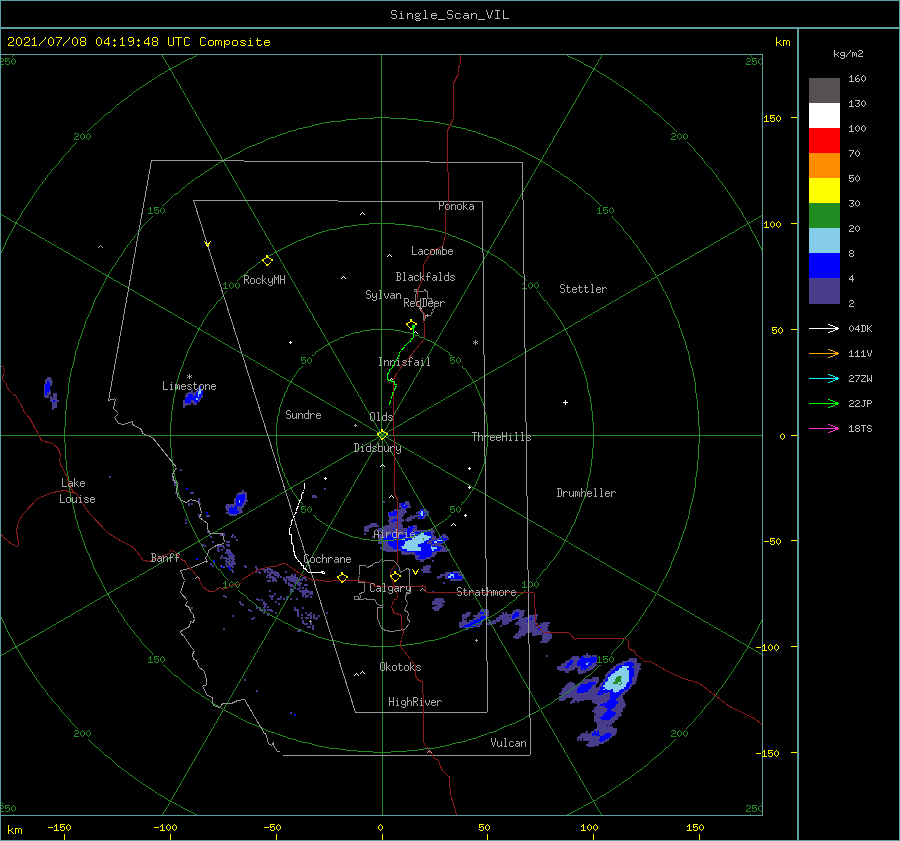
Task: Click the 18TS legend label
Action: coord(860,428)
